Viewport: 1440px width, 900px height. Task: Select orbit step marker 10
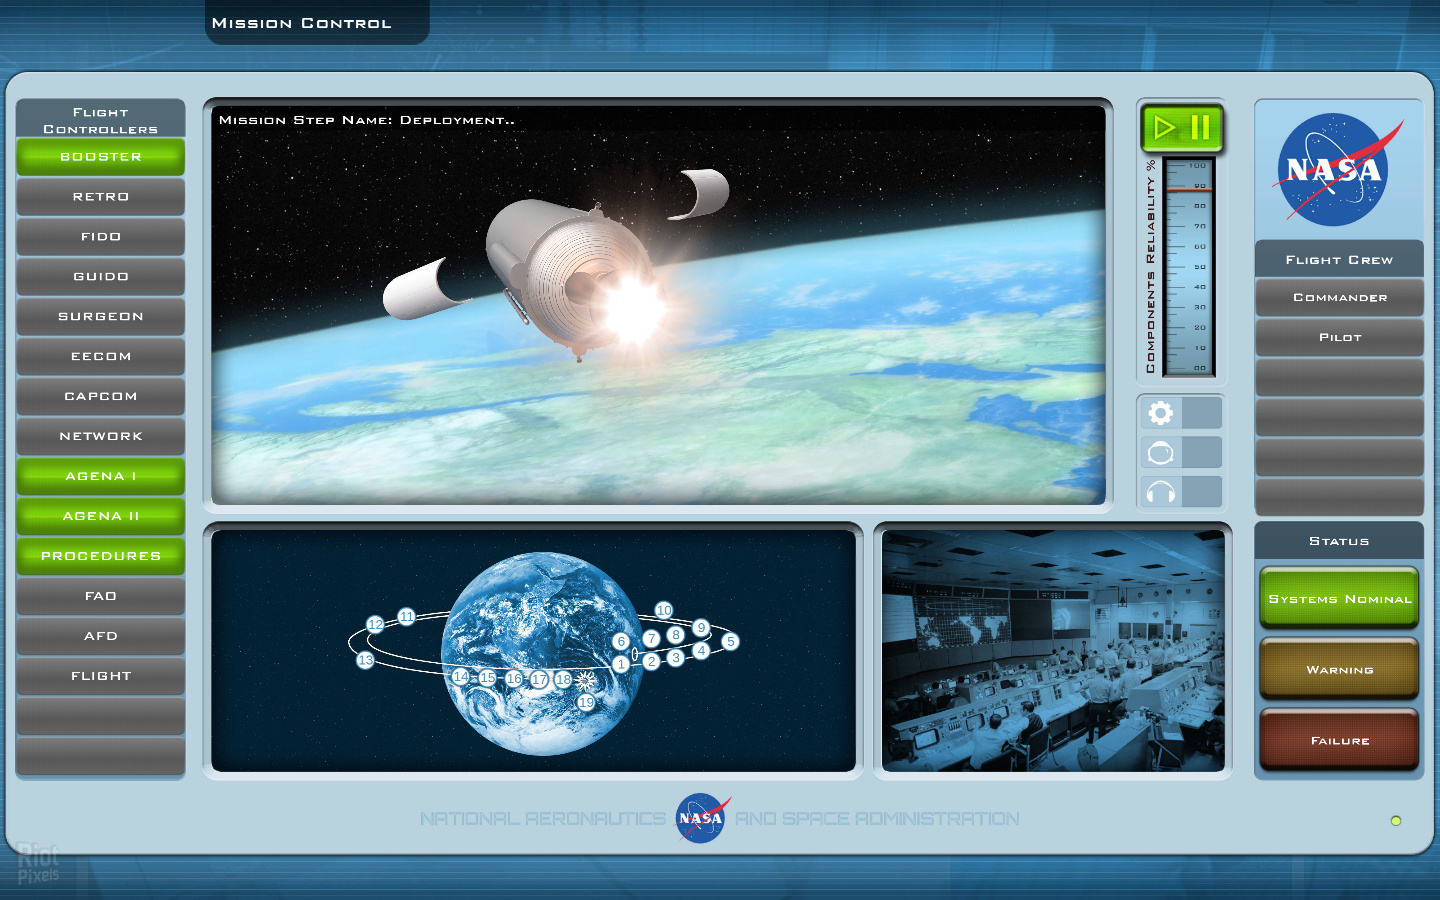click(x=664, y=610)
